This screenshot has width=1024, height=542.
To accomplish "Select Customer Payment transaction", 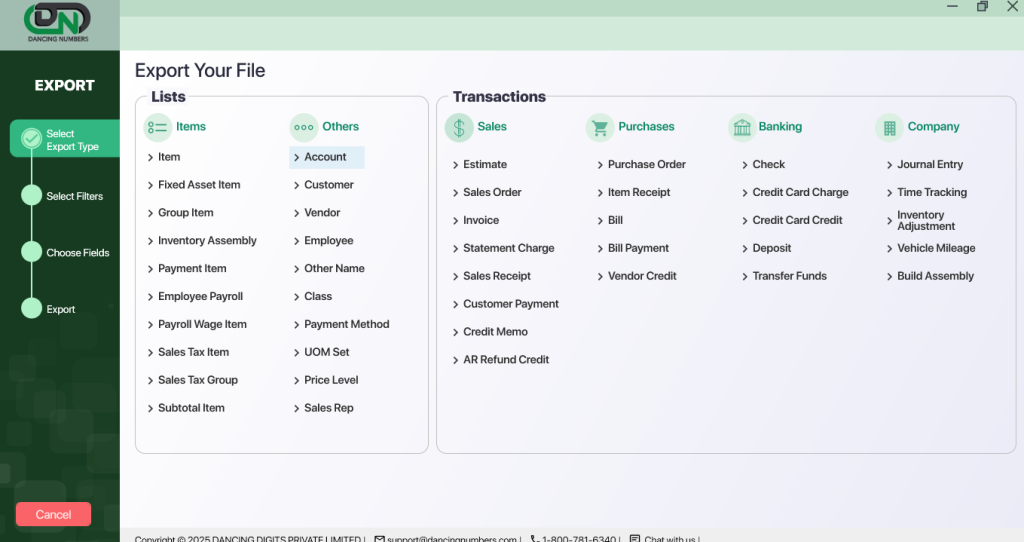I will pyautogui.click(x=511, y=304).
